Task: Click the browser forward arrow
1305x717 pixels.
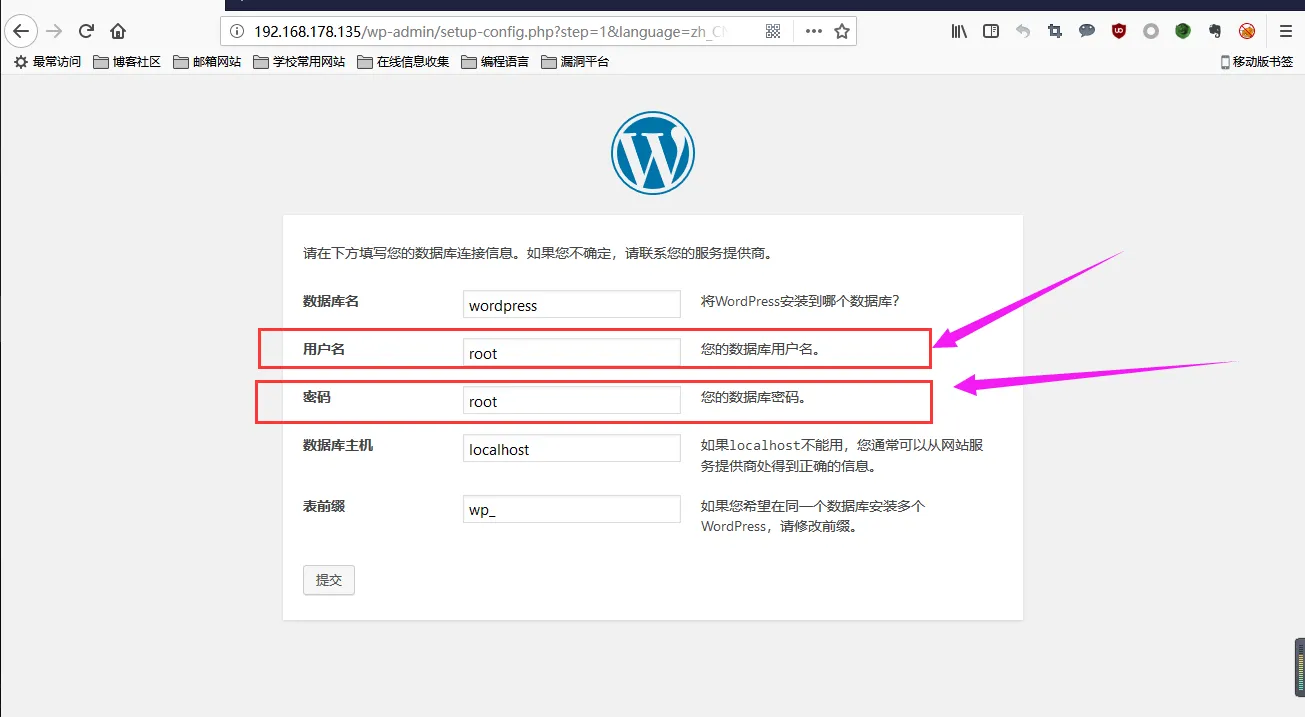Action: tap(54, 31)
